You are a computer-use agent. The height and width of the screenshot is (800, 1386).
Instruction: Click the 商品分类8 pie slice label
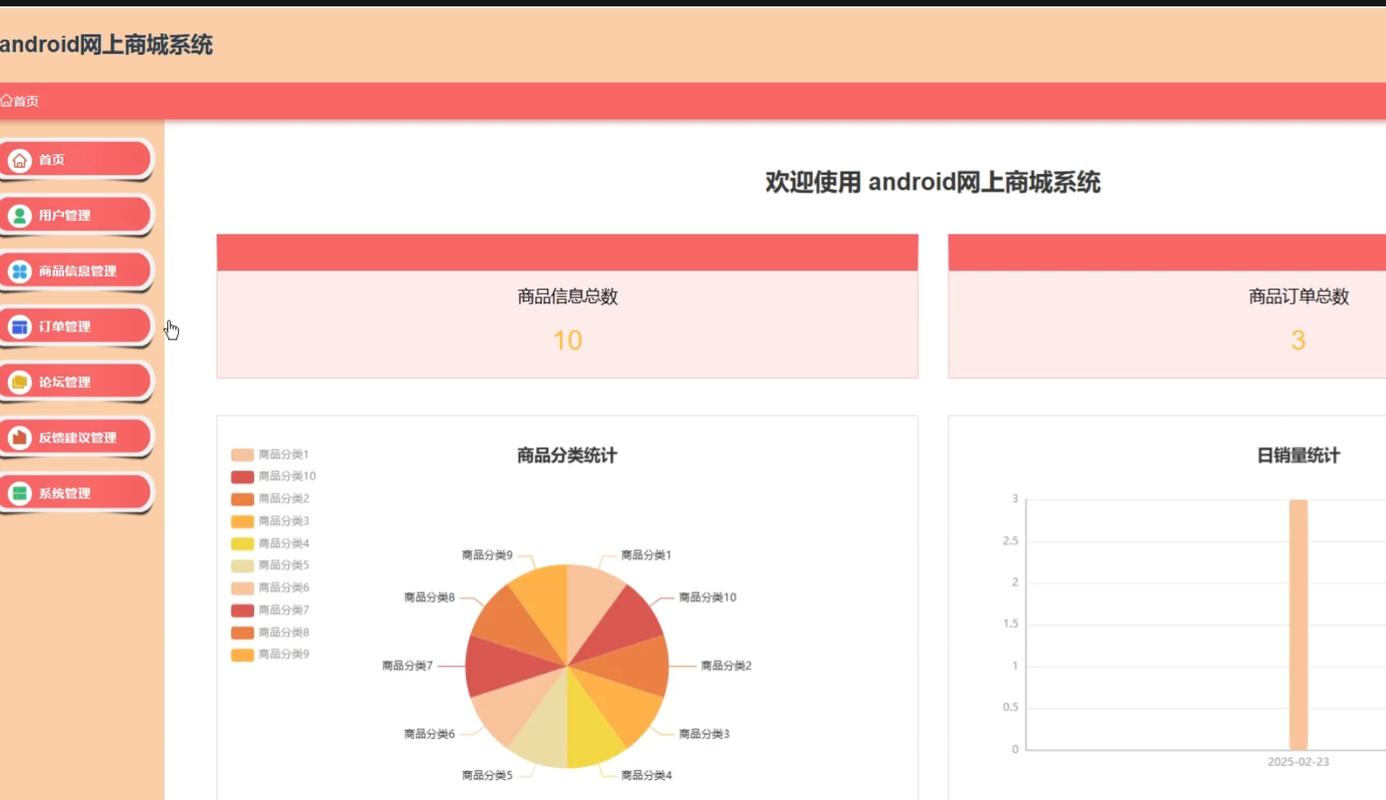429,598
